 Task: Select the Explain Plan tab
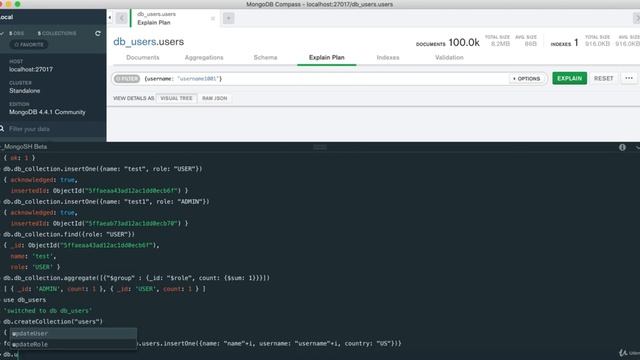(327, 58)
